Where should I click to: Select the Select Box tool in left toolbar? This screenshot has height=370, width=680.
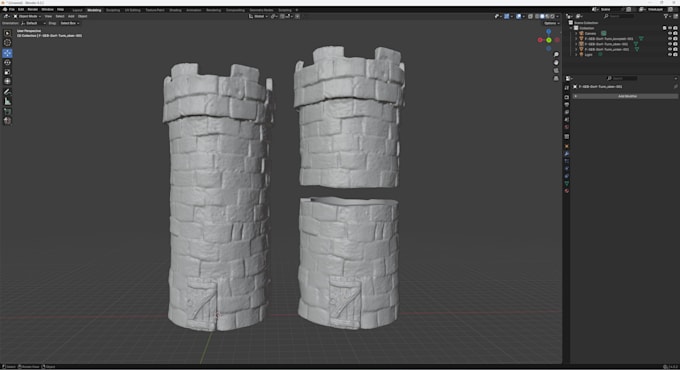7,33
